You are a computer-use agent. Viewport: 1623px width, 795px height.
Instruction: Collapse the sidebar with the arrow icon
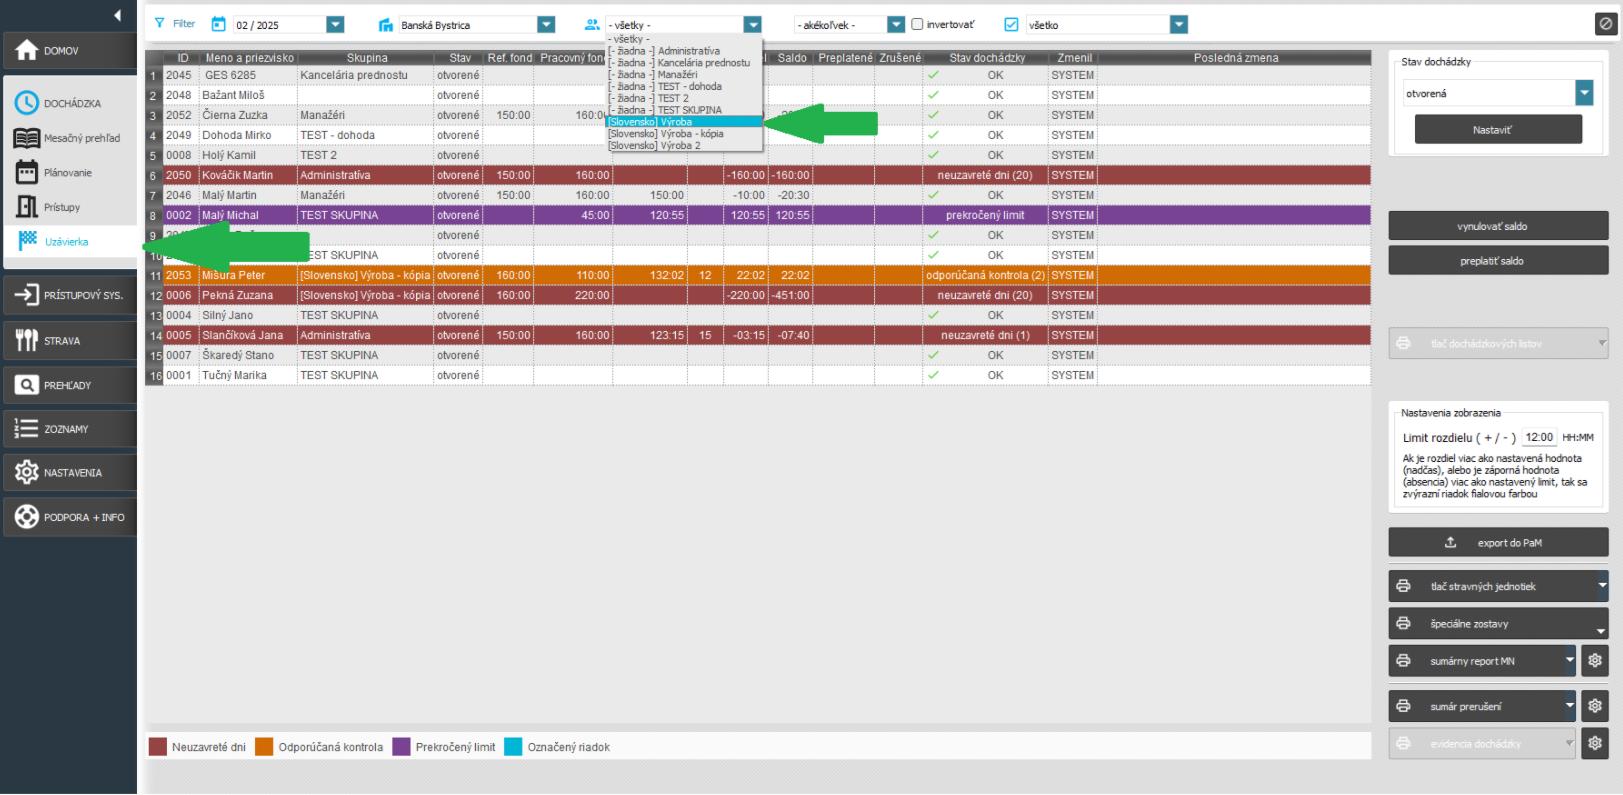coord(117,15)
